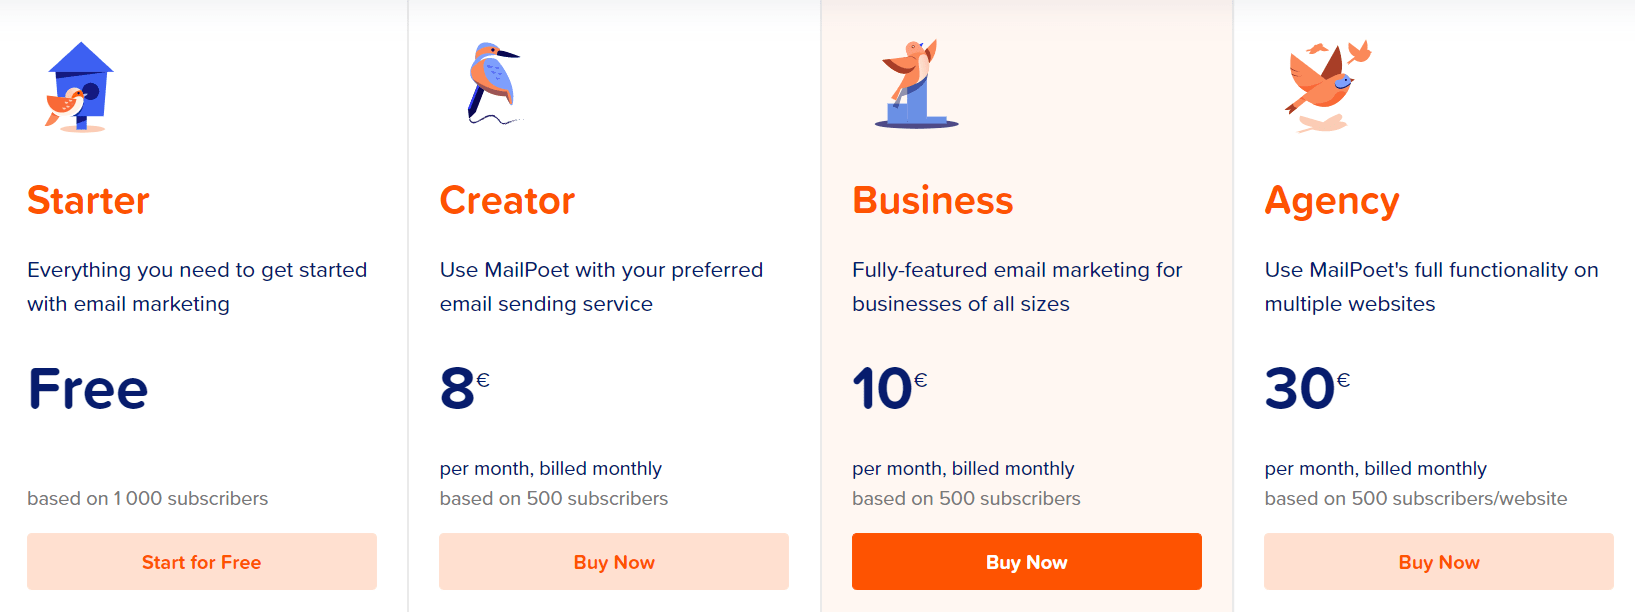
Task: Click the 30€ Agency price
Action: pyautogui.click(x=1308, y=388)
